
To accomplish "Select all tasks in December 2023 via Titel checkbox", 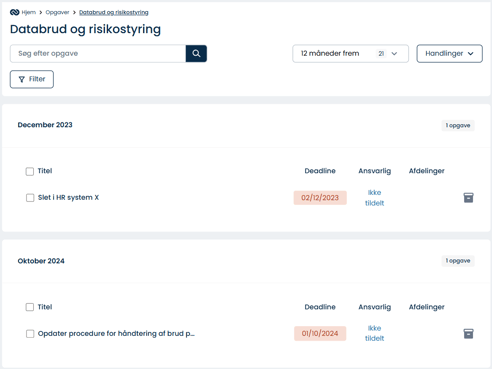I will (30, 171).
